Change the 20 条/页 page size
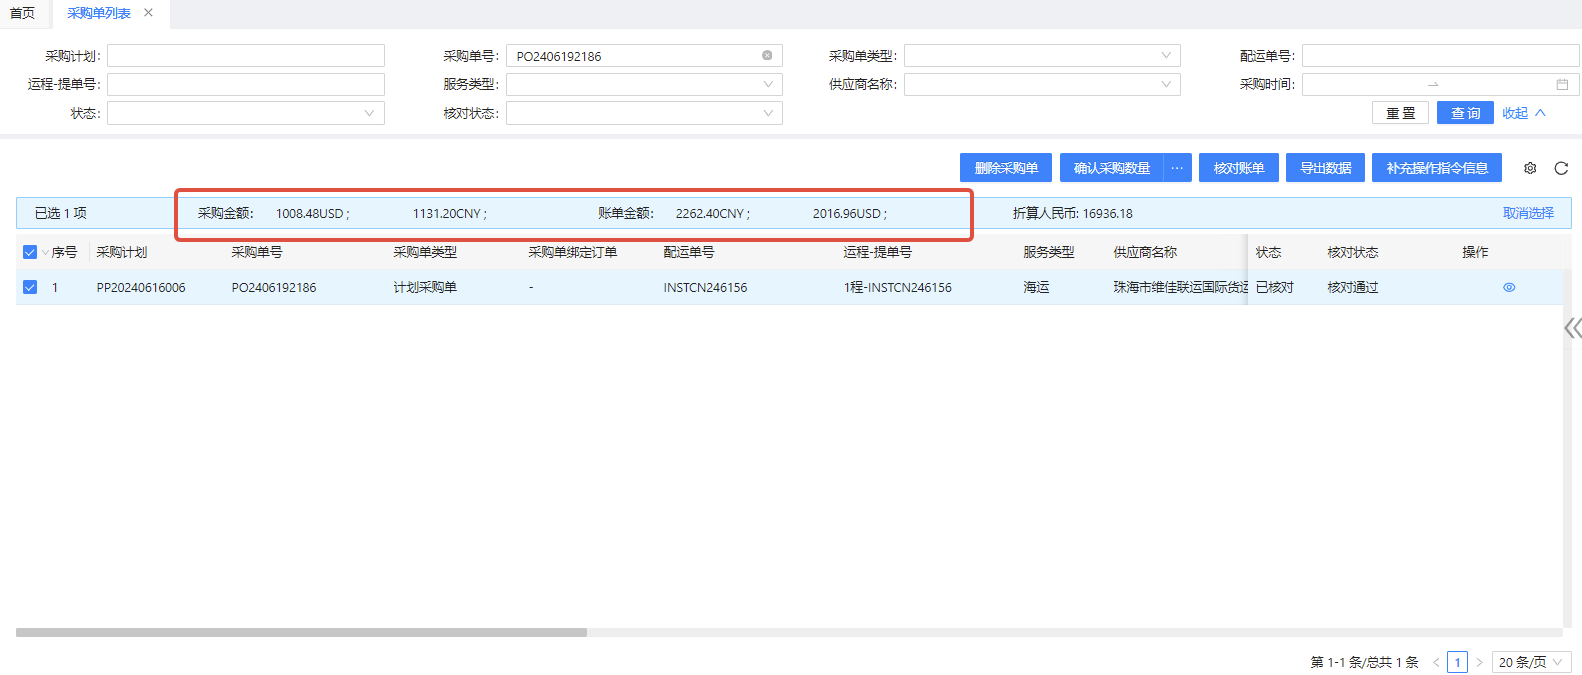Image resolution: width=1582 pixels, height=675 pixels. click(1530, 662)
